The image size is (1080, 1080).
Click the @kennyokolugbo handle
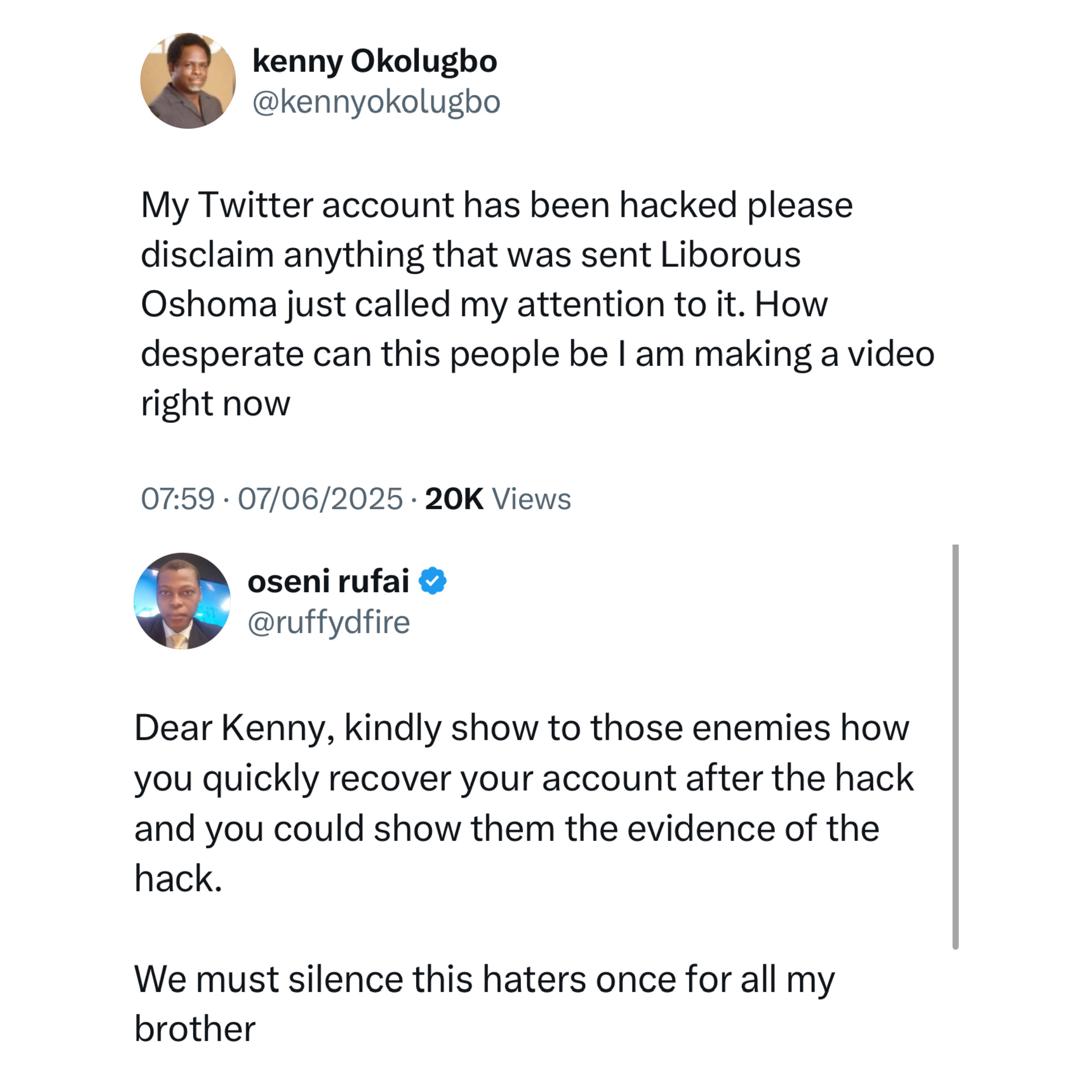click(376, 102)
